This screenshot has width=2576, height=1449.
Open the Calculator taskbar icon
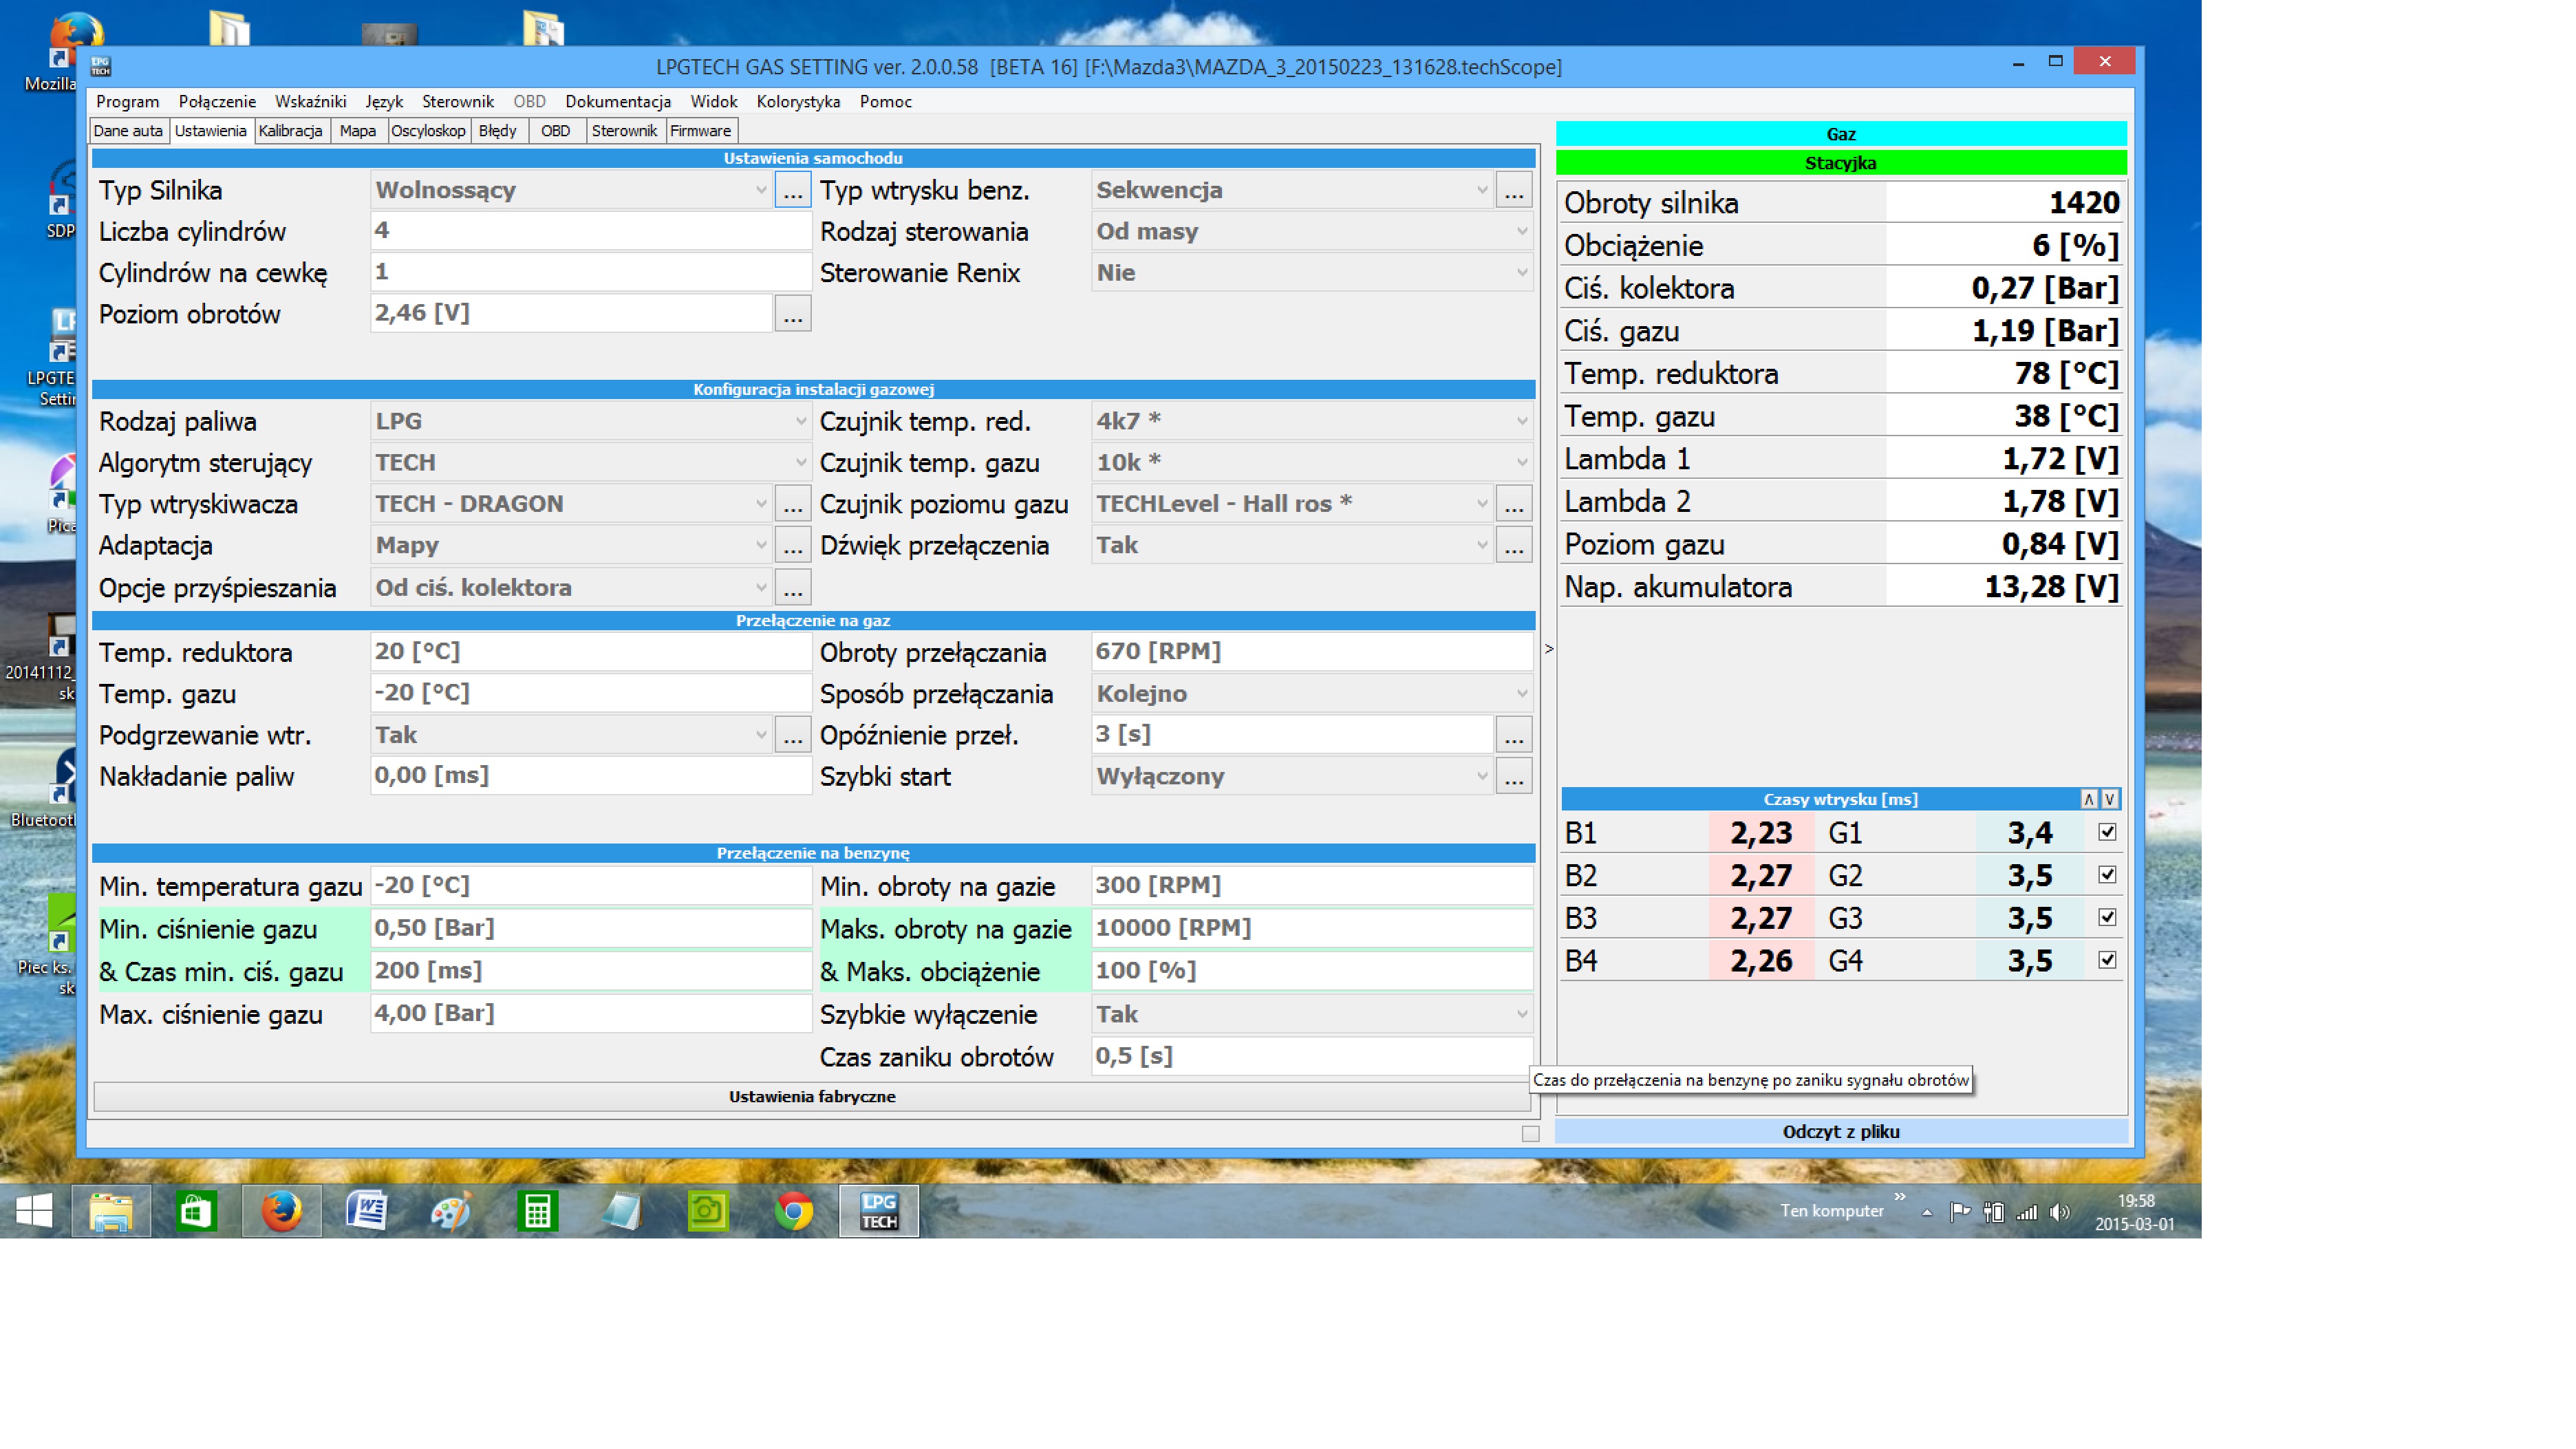(537, 1211)
